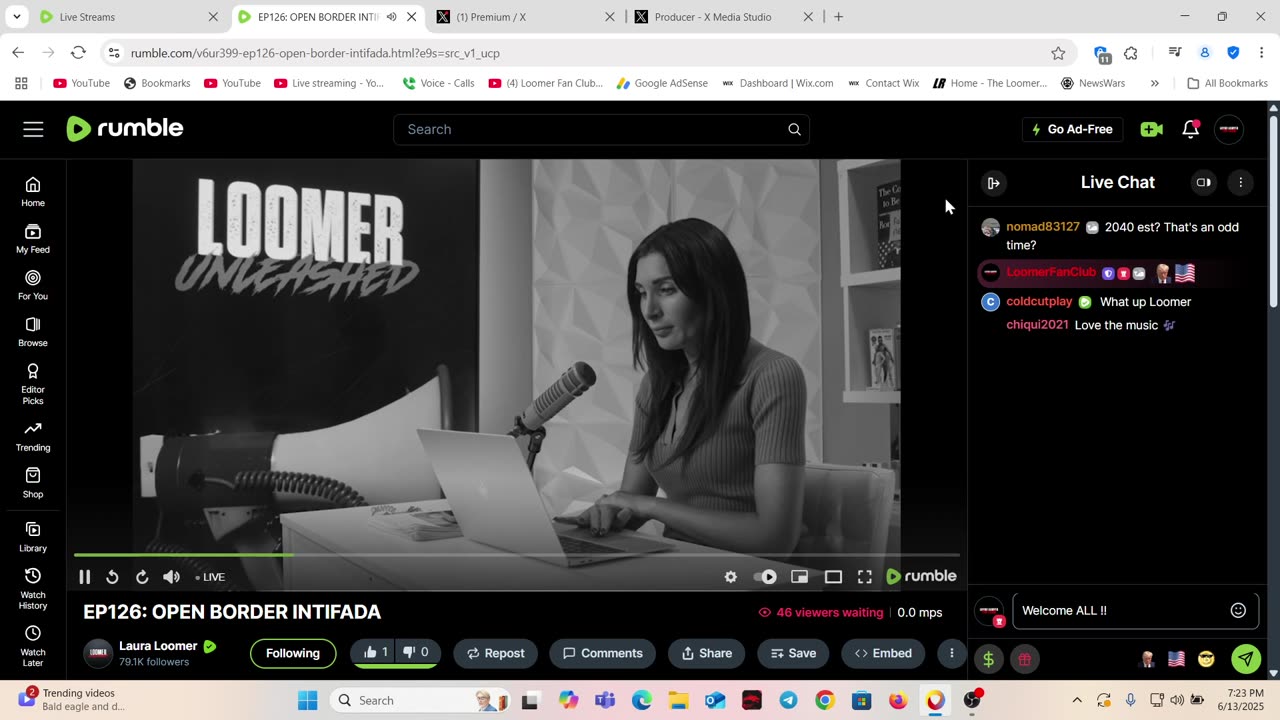Click the Embed button
The height and width of the screenshot is (720, 1280).
coord(883,653)
